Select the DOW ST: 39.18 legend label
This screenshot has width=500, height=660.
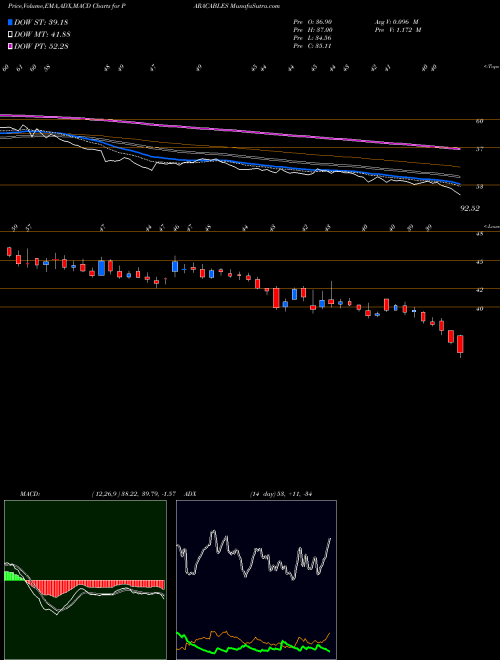point(41,22)
